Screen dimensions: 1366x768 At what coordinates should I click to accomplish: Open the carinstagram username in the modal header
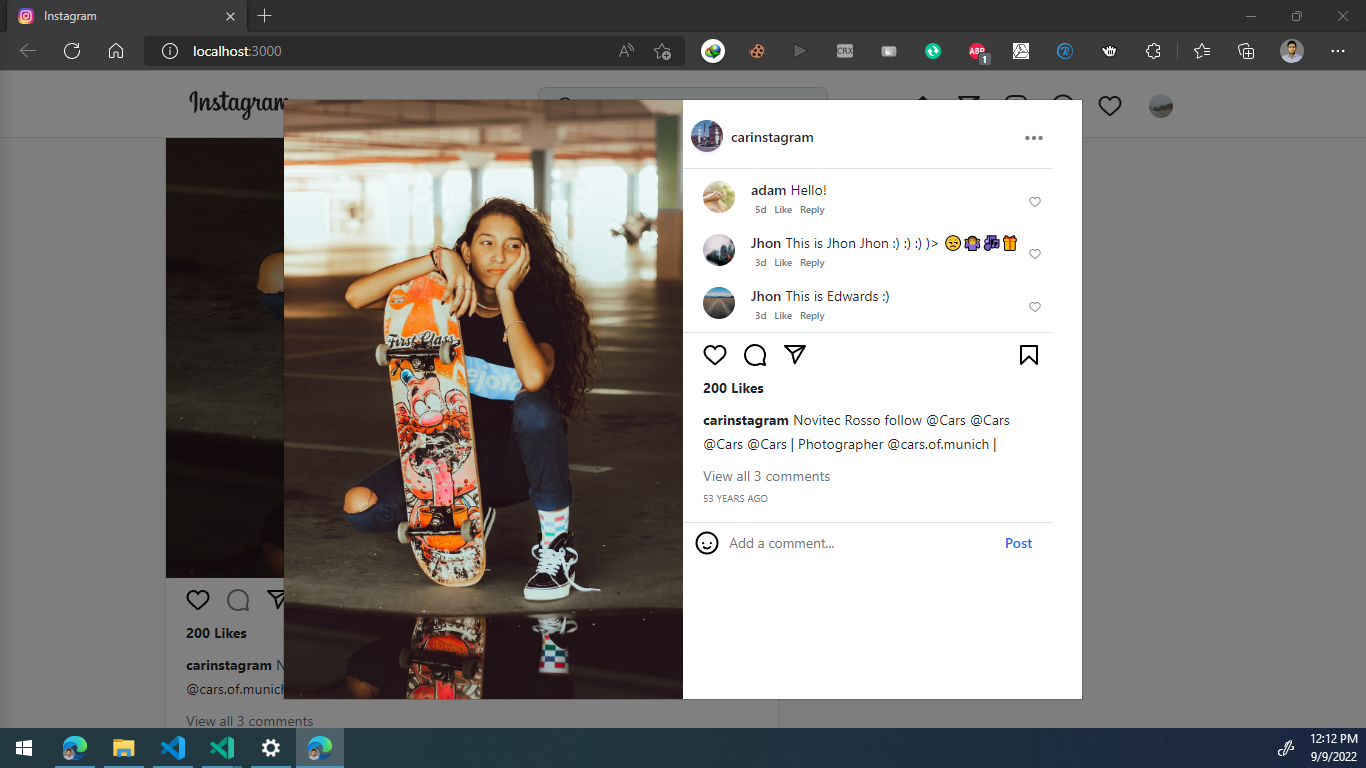coord(772,137)
